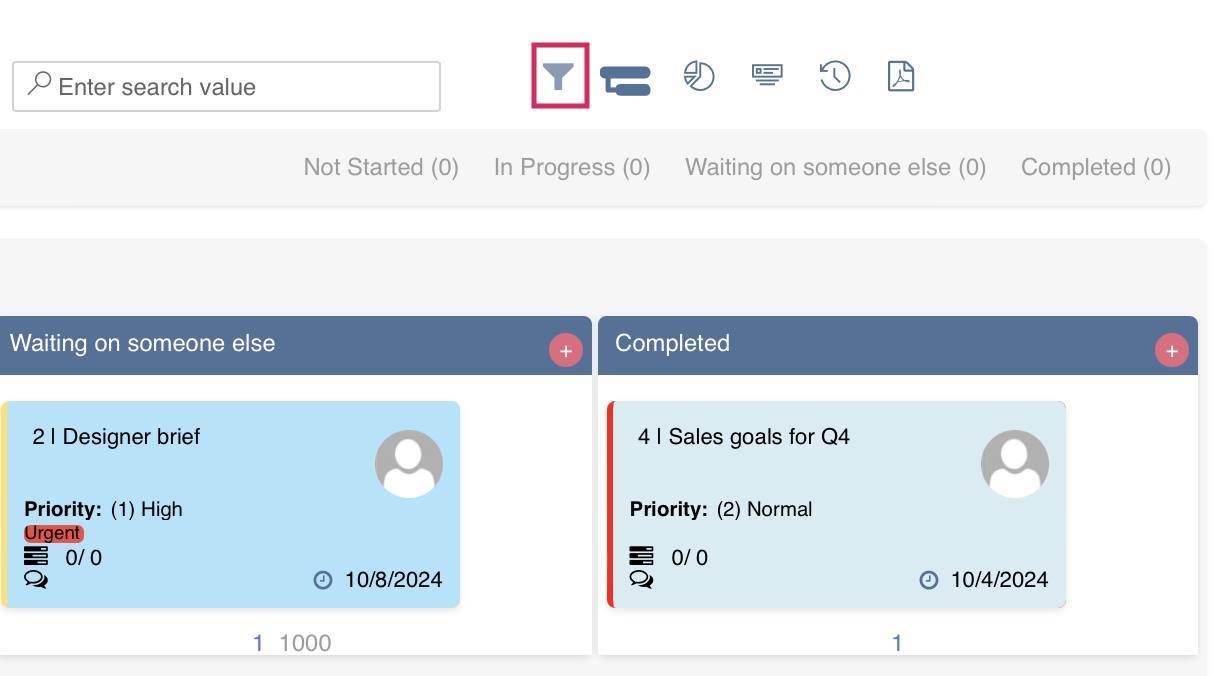
Task: Switch to the kanban cards view icon
Action: [x=625, y=77]
